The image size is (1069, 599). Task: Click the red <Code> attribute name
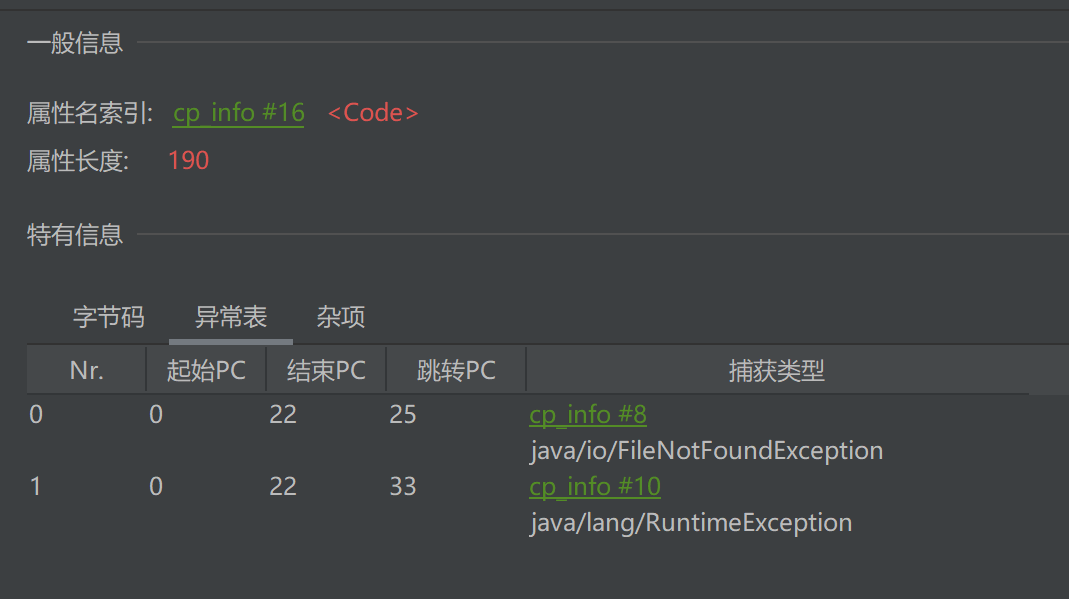[x=373, y=113]
